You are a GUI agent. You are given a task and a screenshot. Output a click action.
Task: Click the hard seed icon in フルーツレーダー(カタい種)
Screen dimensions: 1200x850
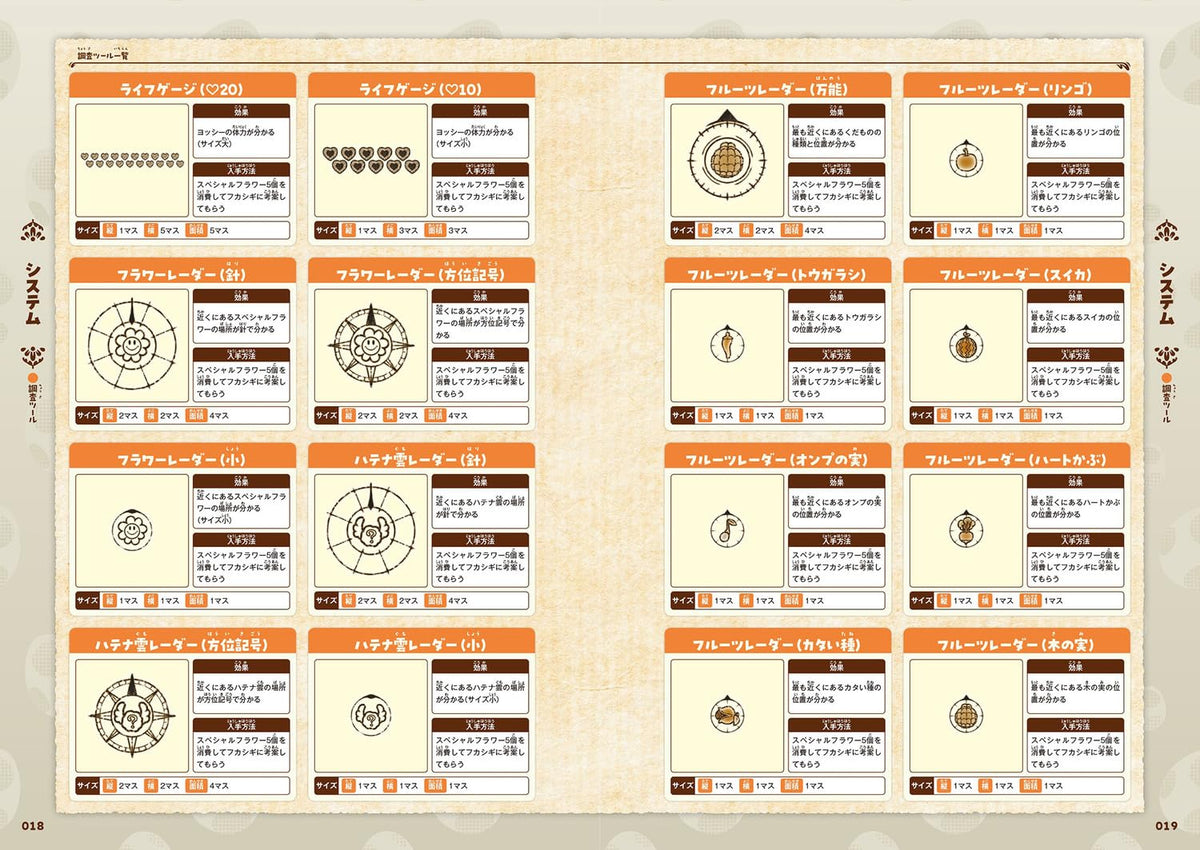coord(728,714)
